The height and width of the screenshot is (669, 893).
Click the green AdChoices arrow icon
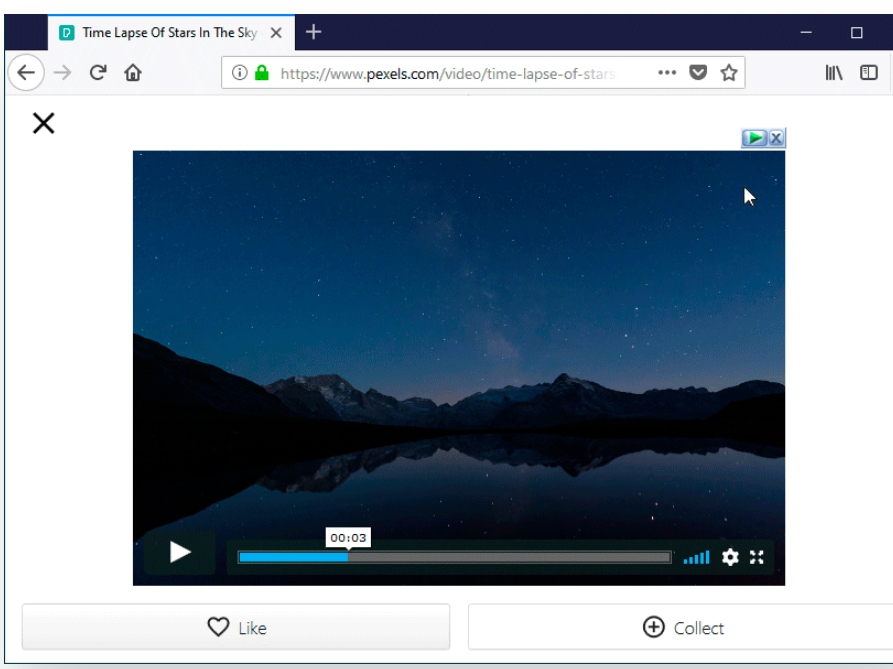pos(755,138)
